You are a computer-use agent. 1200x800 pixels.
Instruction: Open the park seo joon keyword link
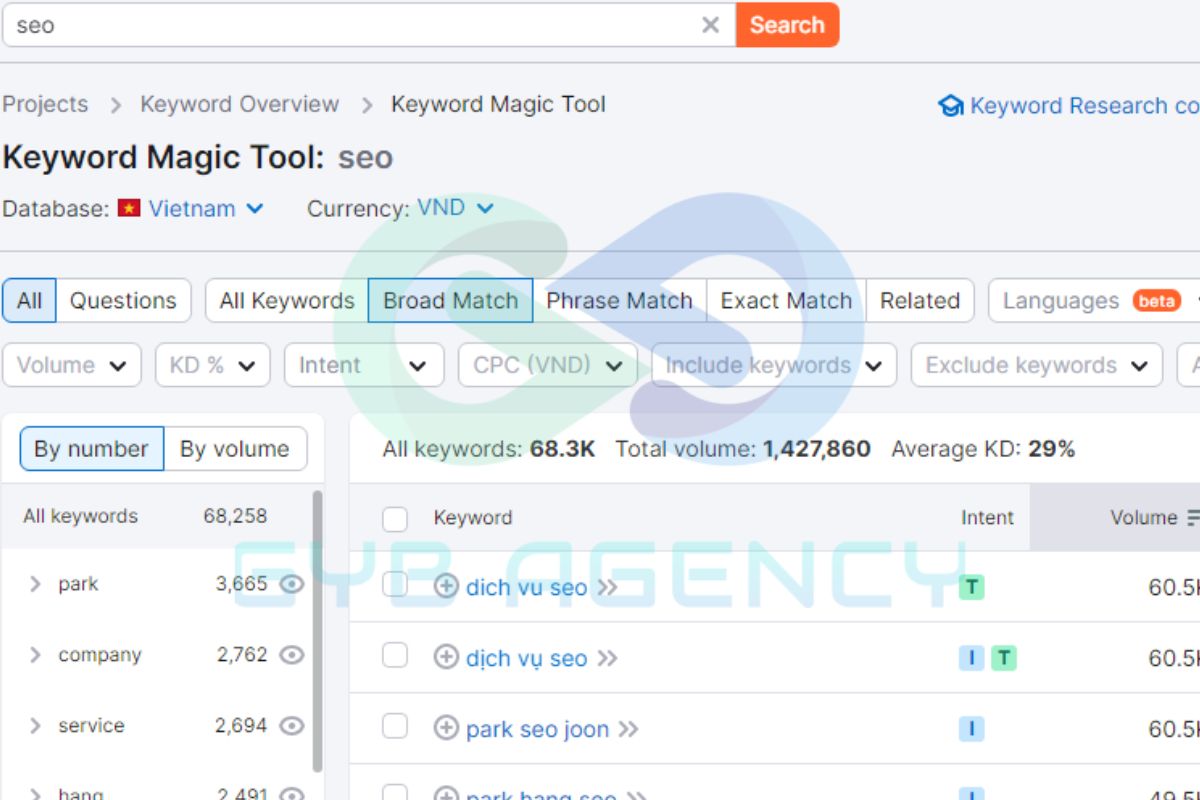(x=537, y=729)
